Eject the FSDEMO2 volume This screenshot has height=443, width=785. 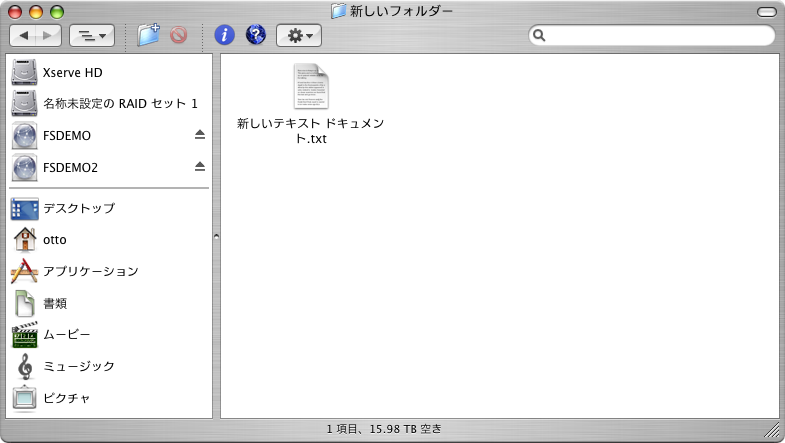[x=199, y=166]
